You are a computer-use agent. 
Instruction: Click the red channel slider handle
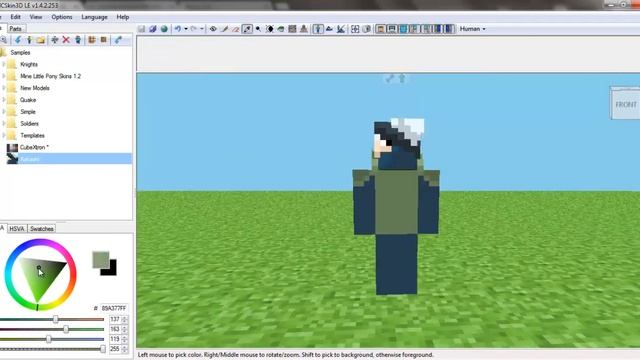click(56, 319)
